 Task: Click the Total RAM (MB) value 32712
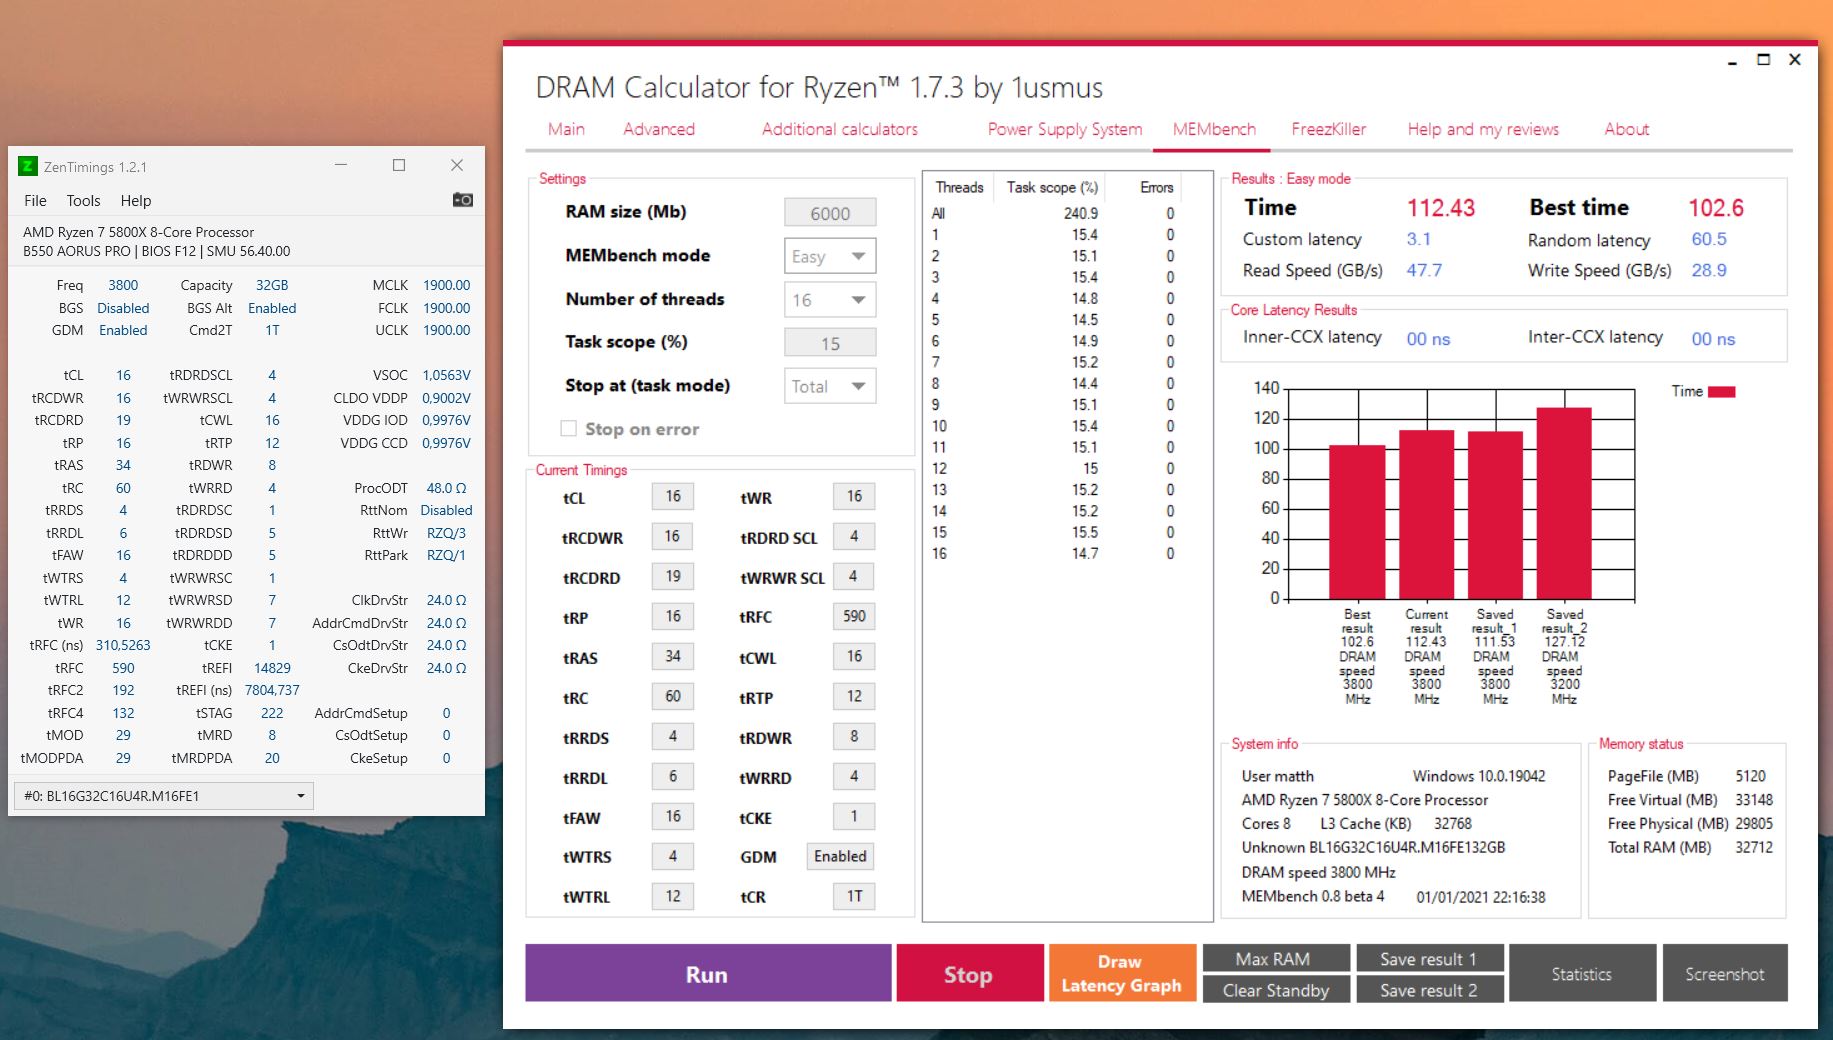click(1754, 847)
